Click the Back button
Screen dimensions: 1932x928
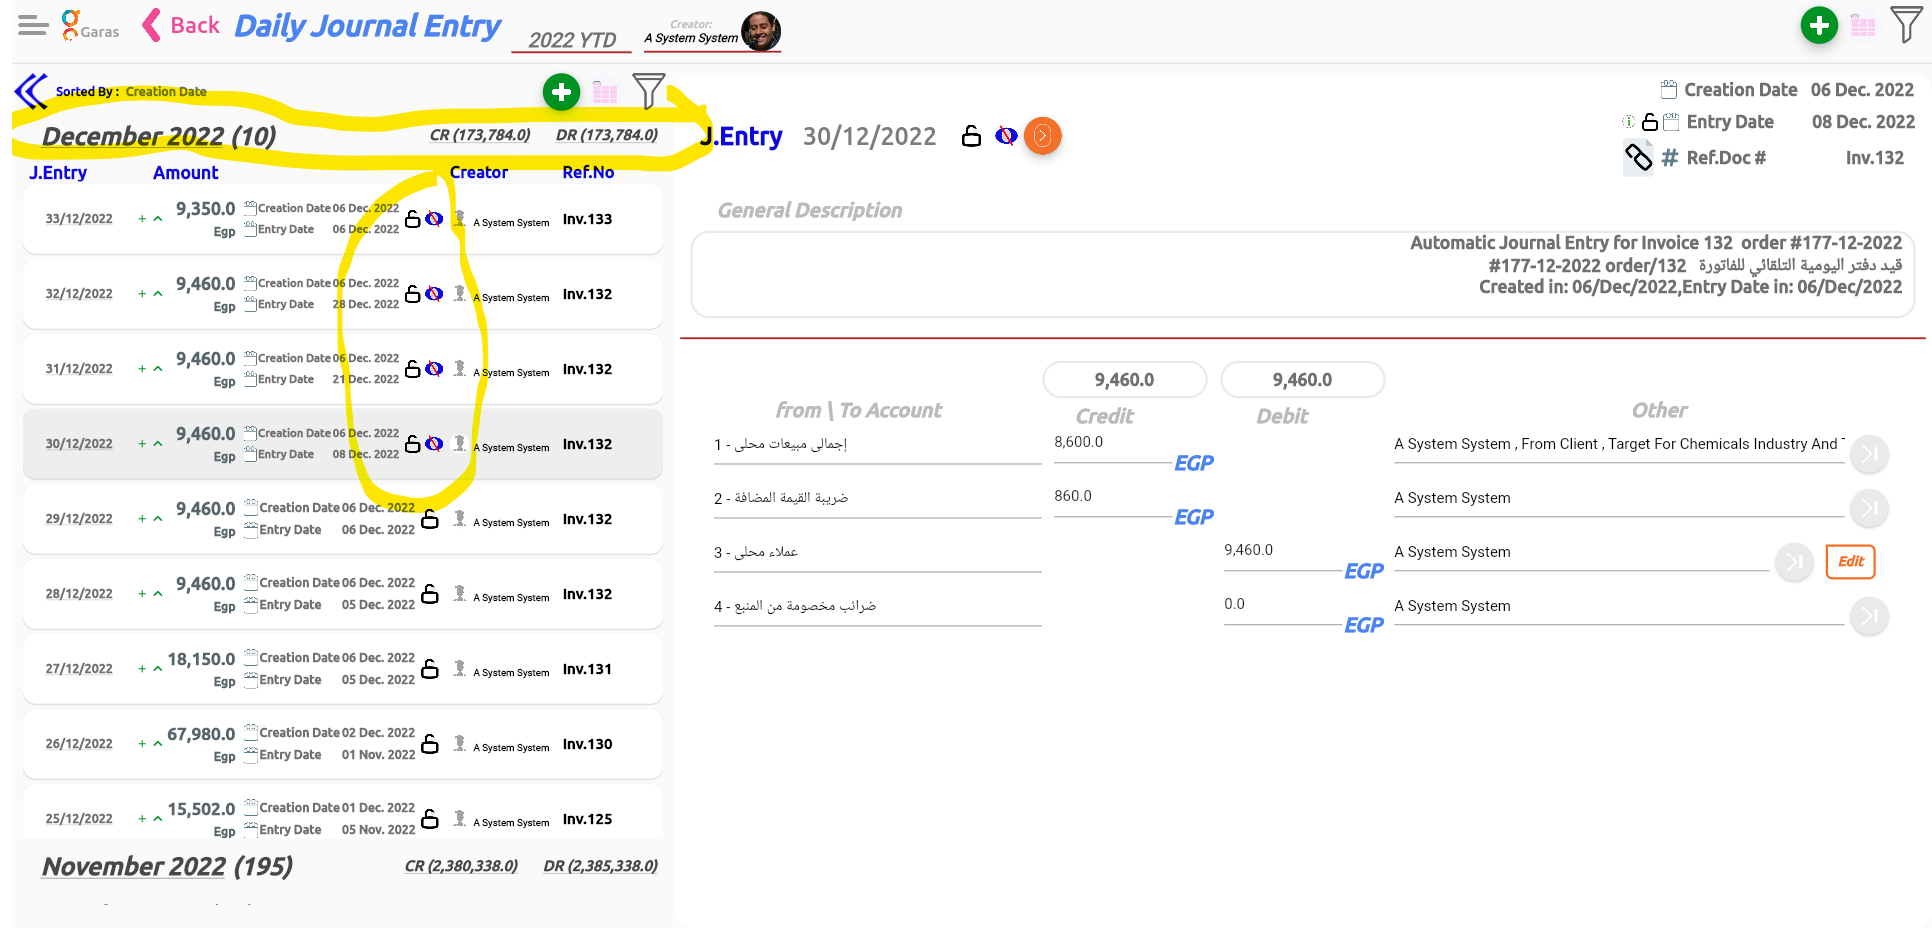pos(181,26)
